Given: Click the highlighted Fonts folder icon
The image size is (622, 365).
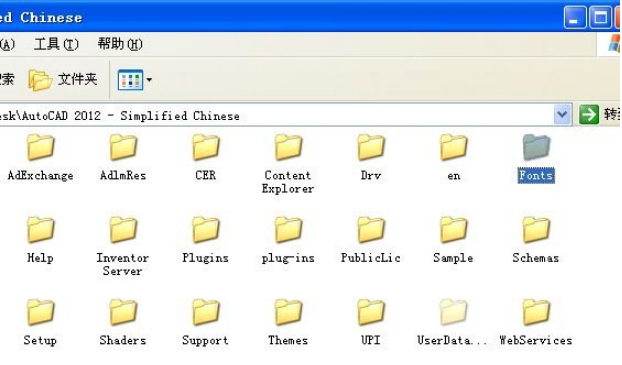Looking at the screenshot, I should pos(536,147).
